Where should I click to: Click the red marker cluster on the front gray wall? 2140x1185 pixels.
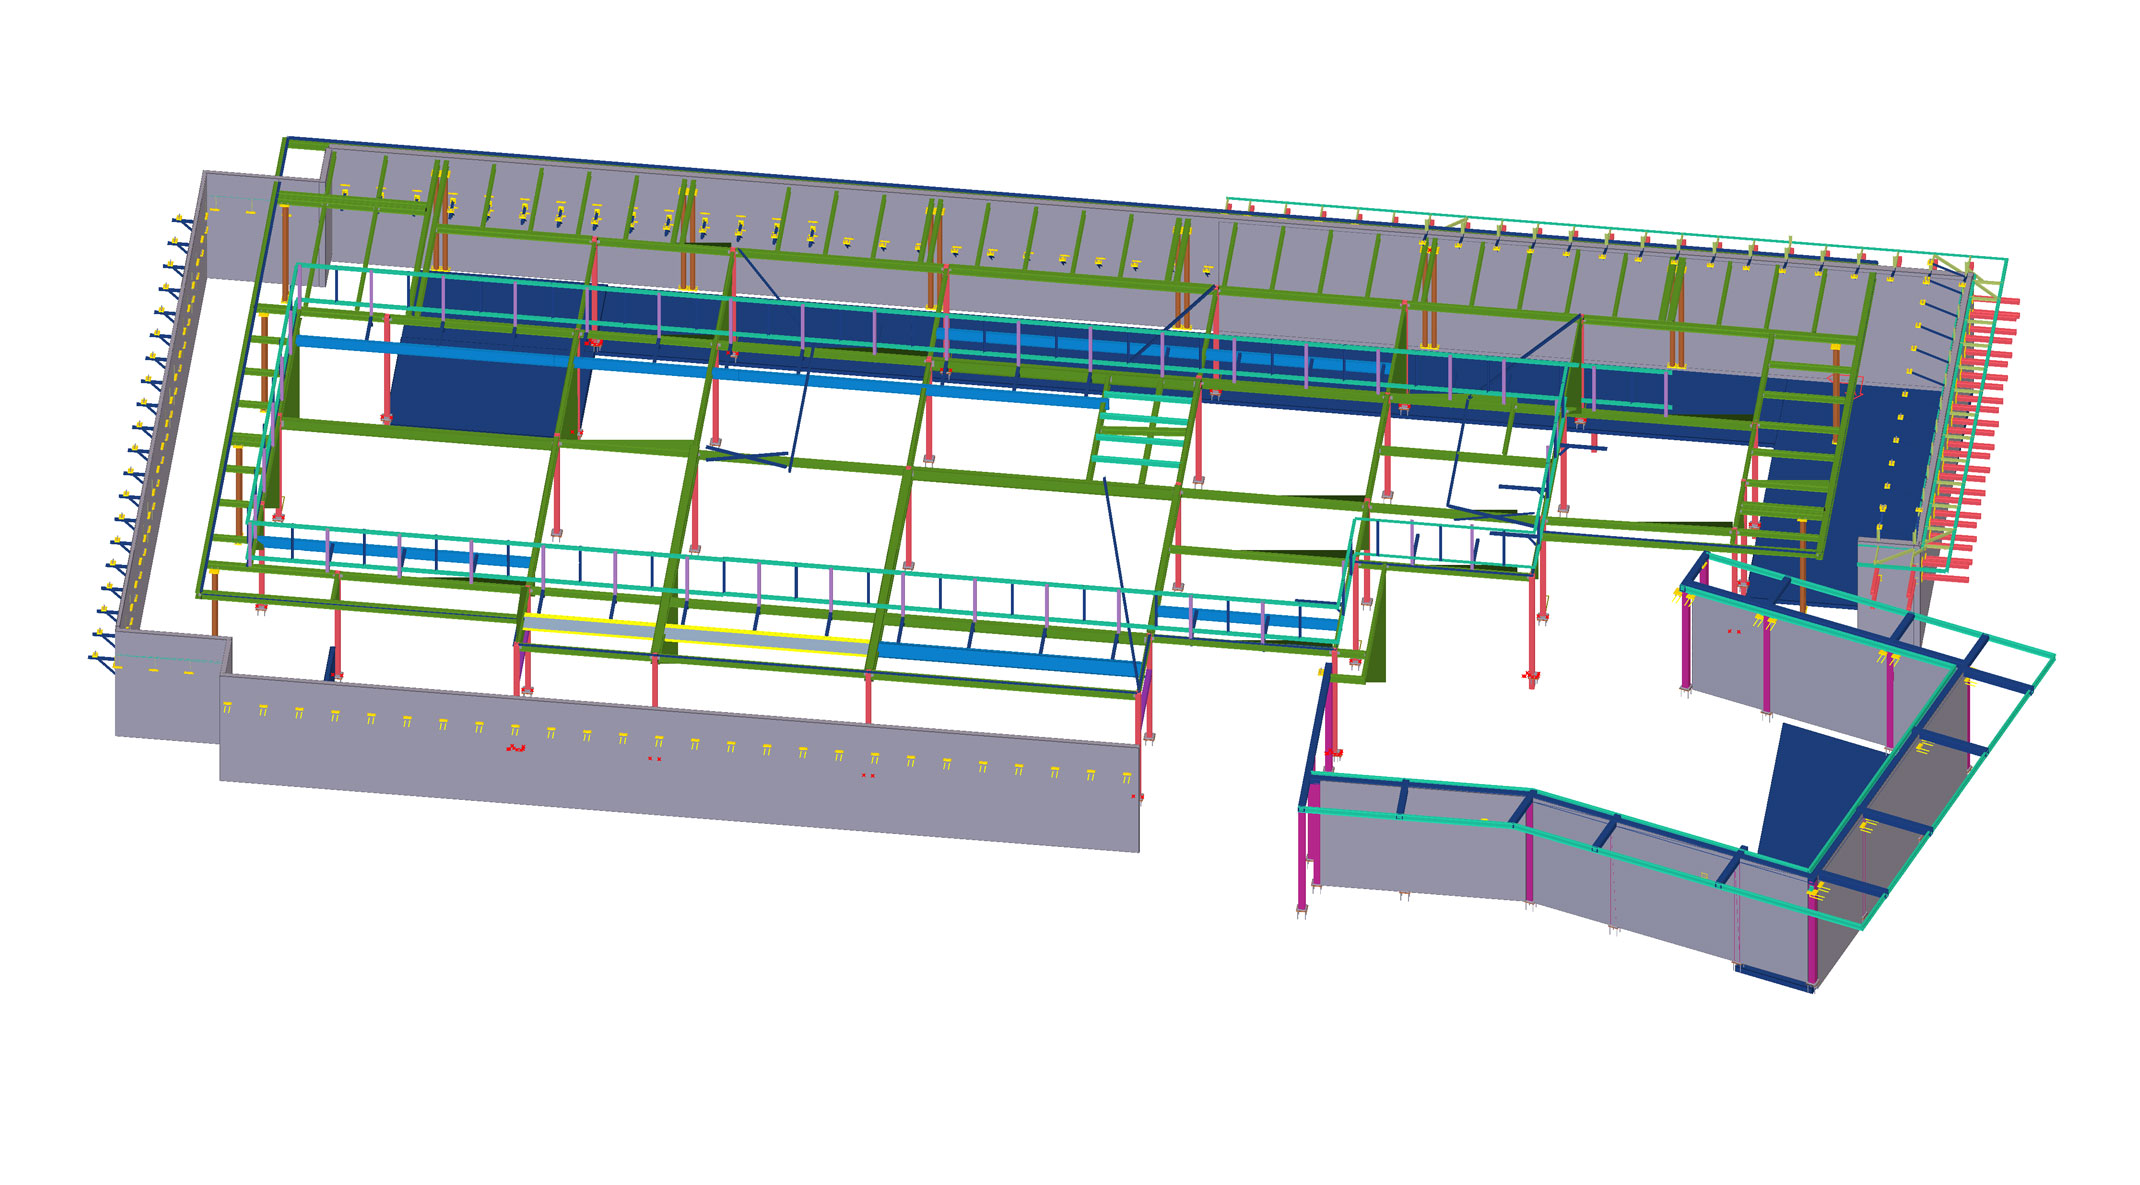(x=515, y=748)
